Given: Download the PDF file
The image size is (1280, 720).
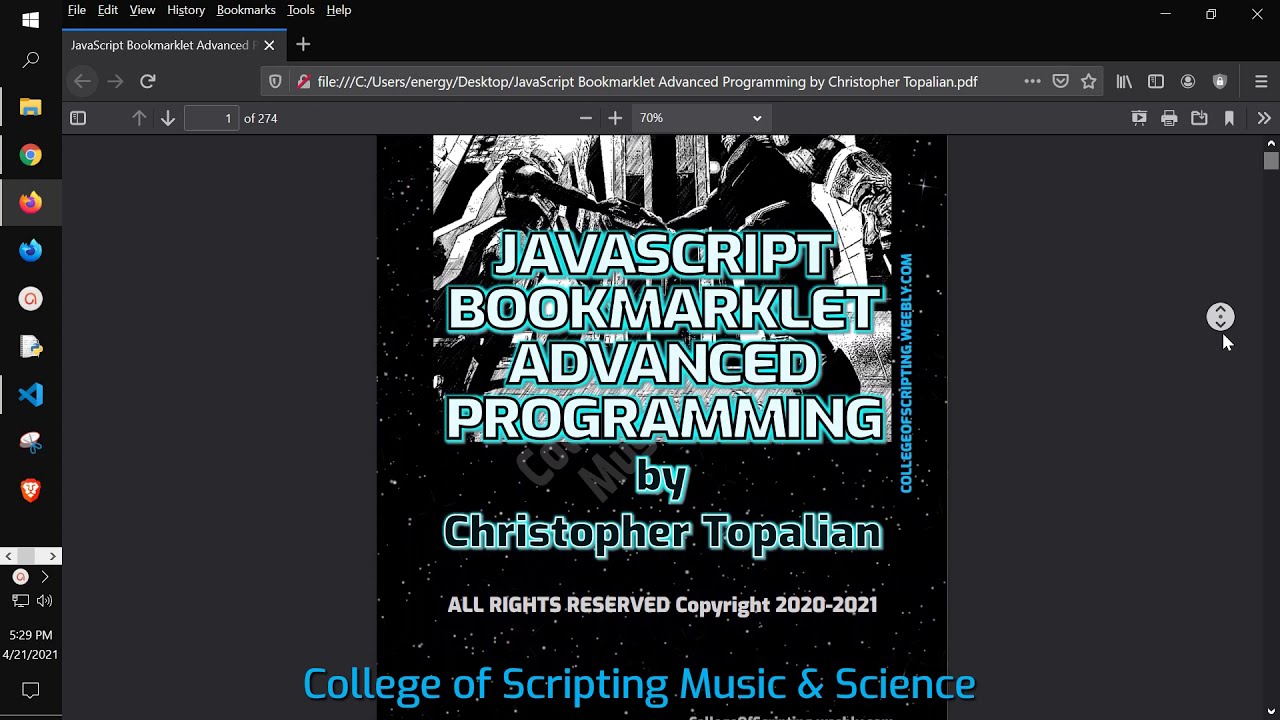Looking at the screenshot, I should point(1199,118).
